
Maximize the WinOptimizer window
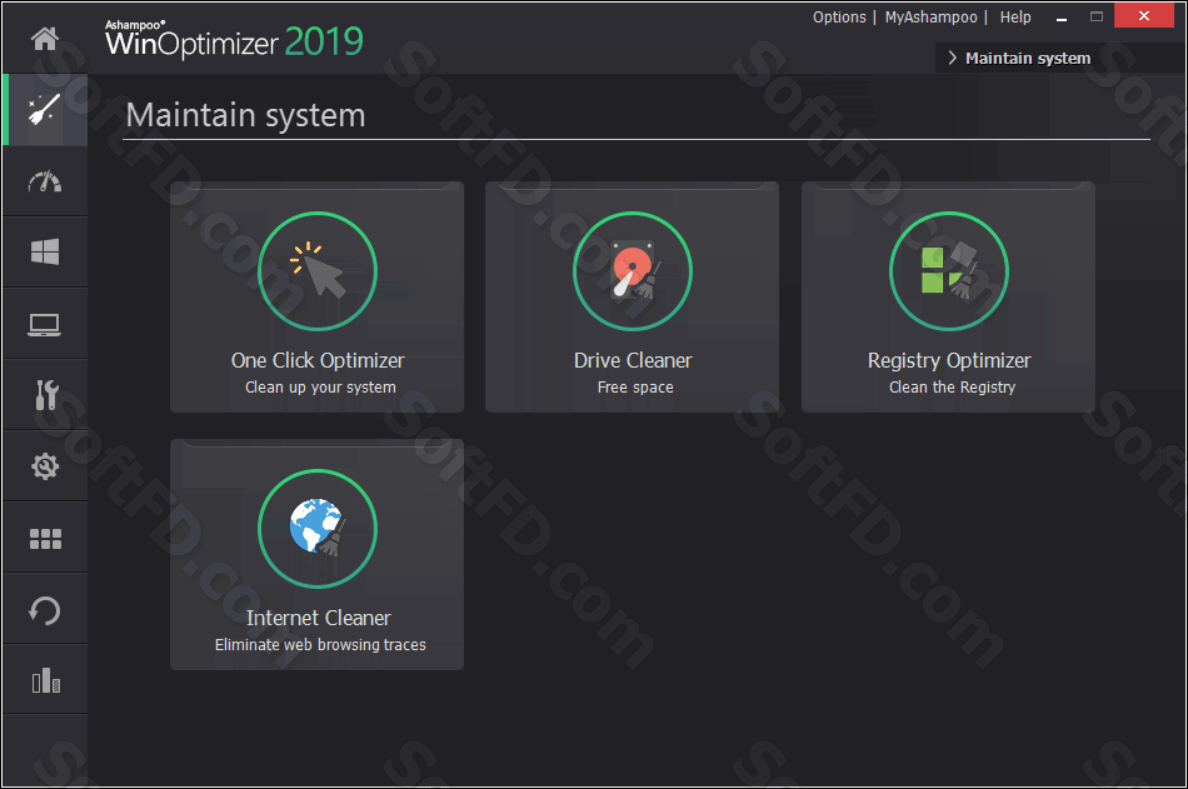(x=1096, y=16)
